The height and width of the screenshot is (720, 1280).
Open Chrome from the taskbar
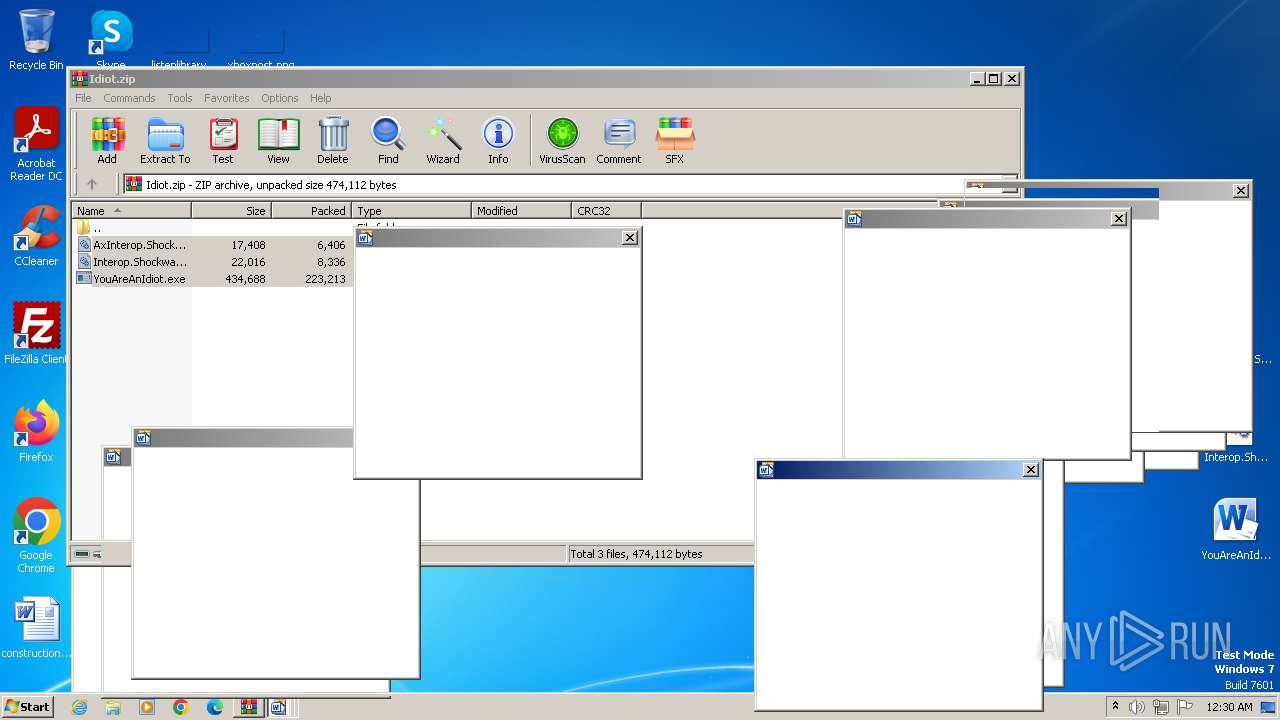[x=181, y=707]
